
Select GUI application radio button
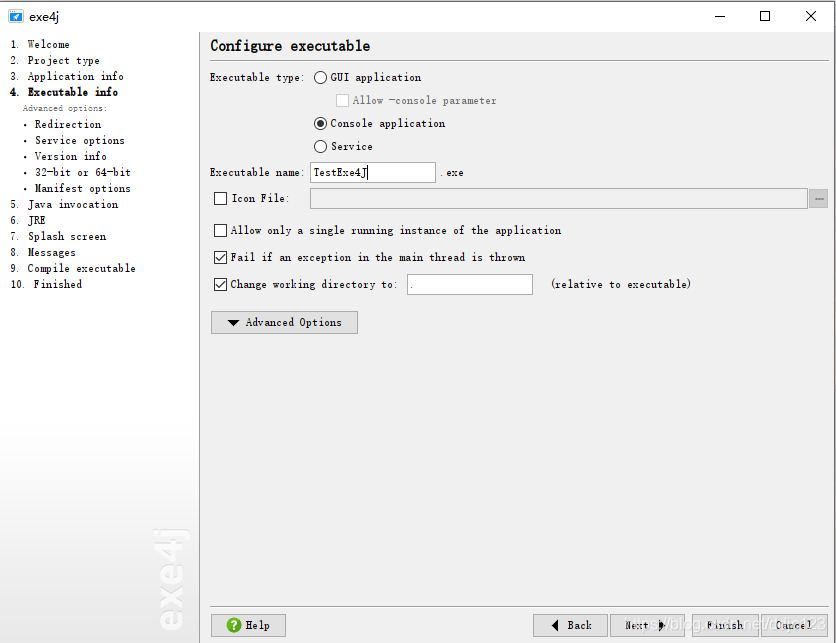point(320,78)
